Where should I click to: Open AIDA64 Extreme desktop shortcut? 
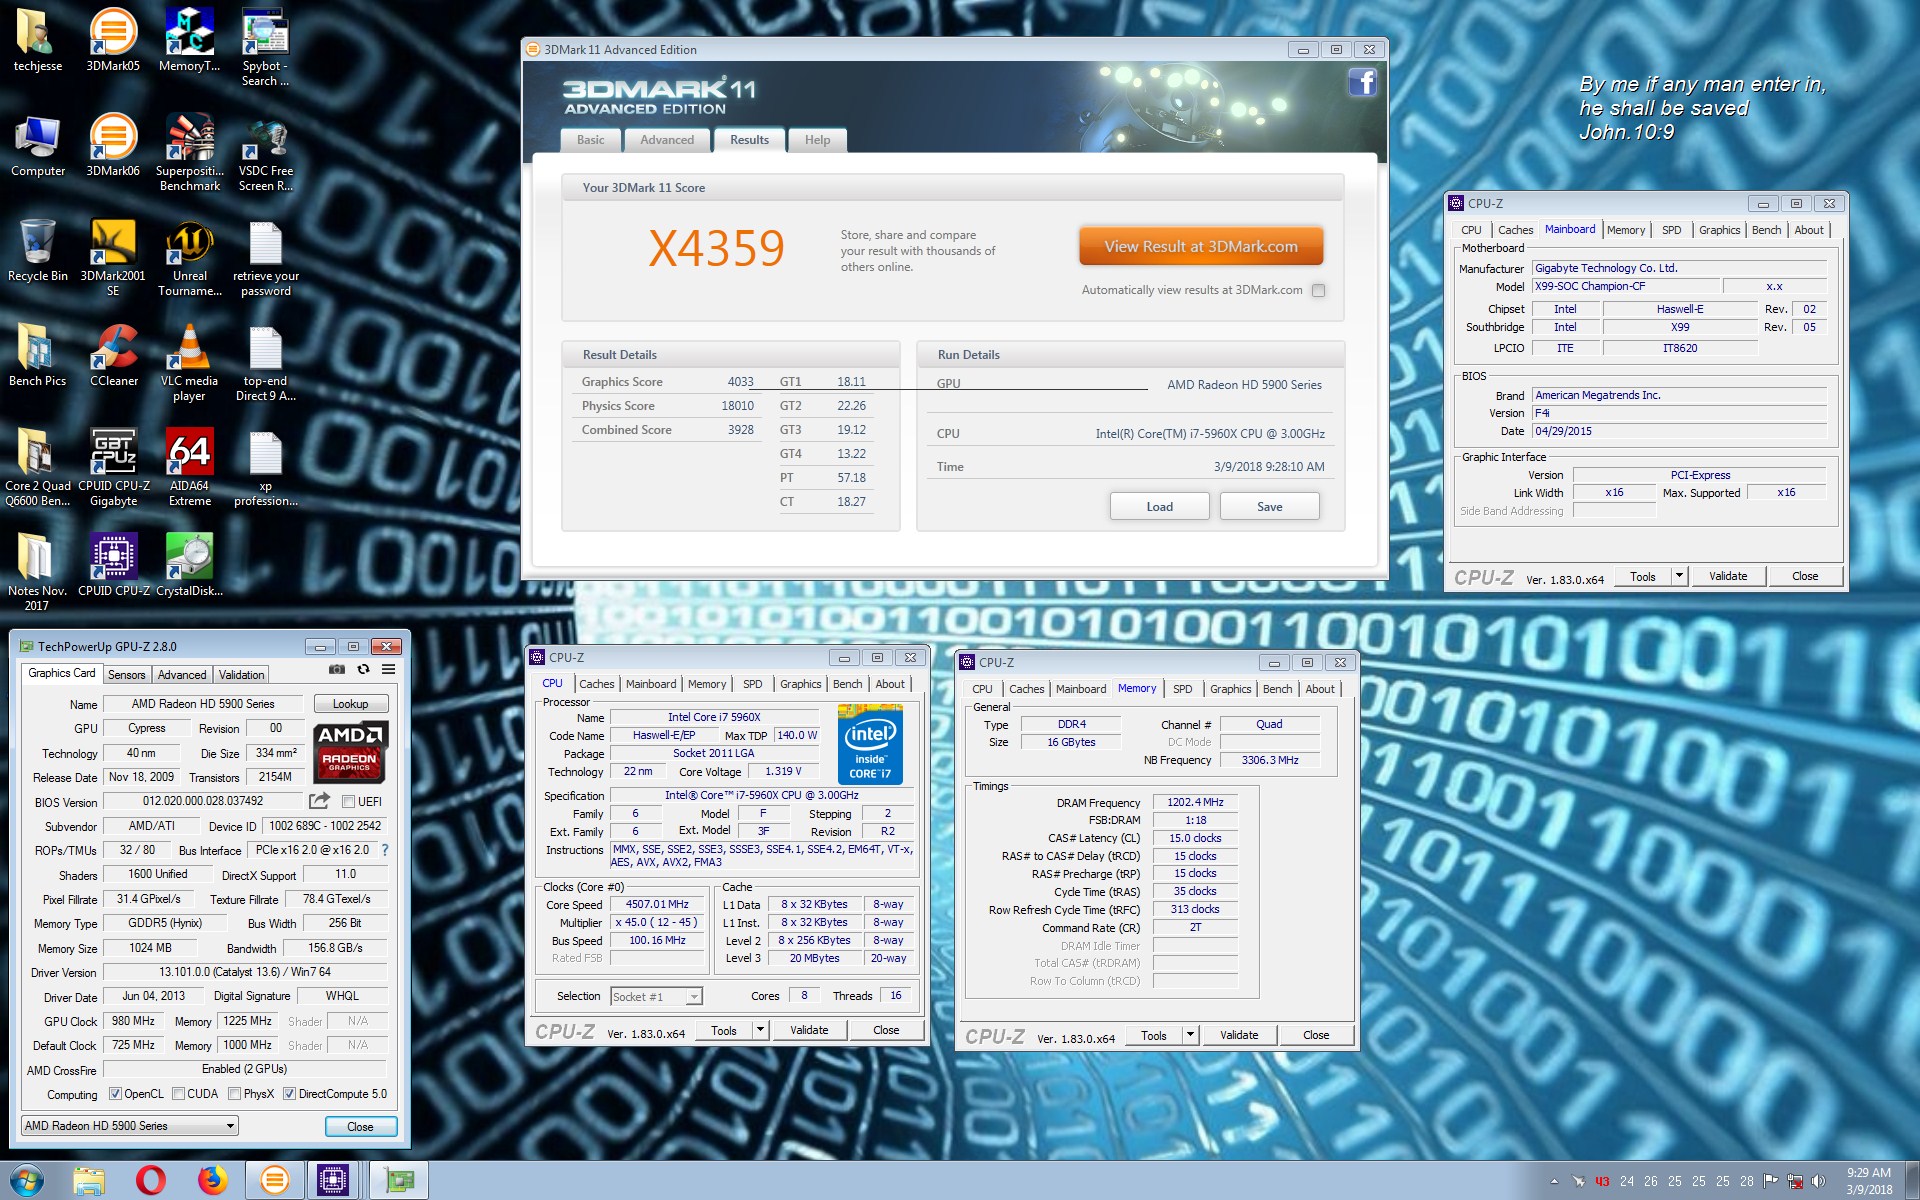click(x=189, y=467)
